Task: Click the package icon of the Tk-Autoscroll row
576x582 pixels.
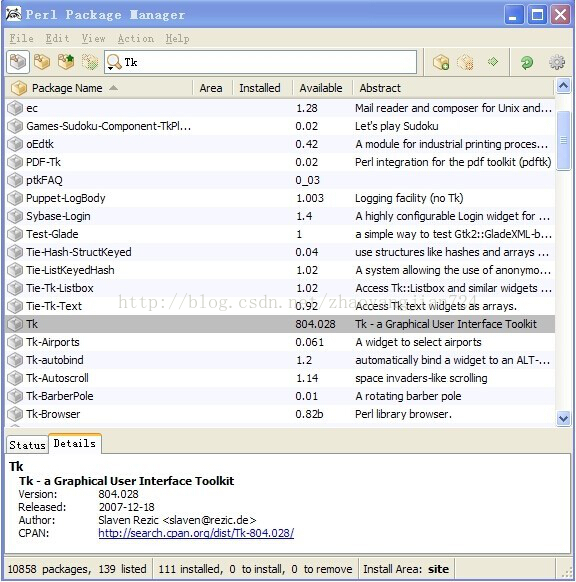Action: click(15, 378)
